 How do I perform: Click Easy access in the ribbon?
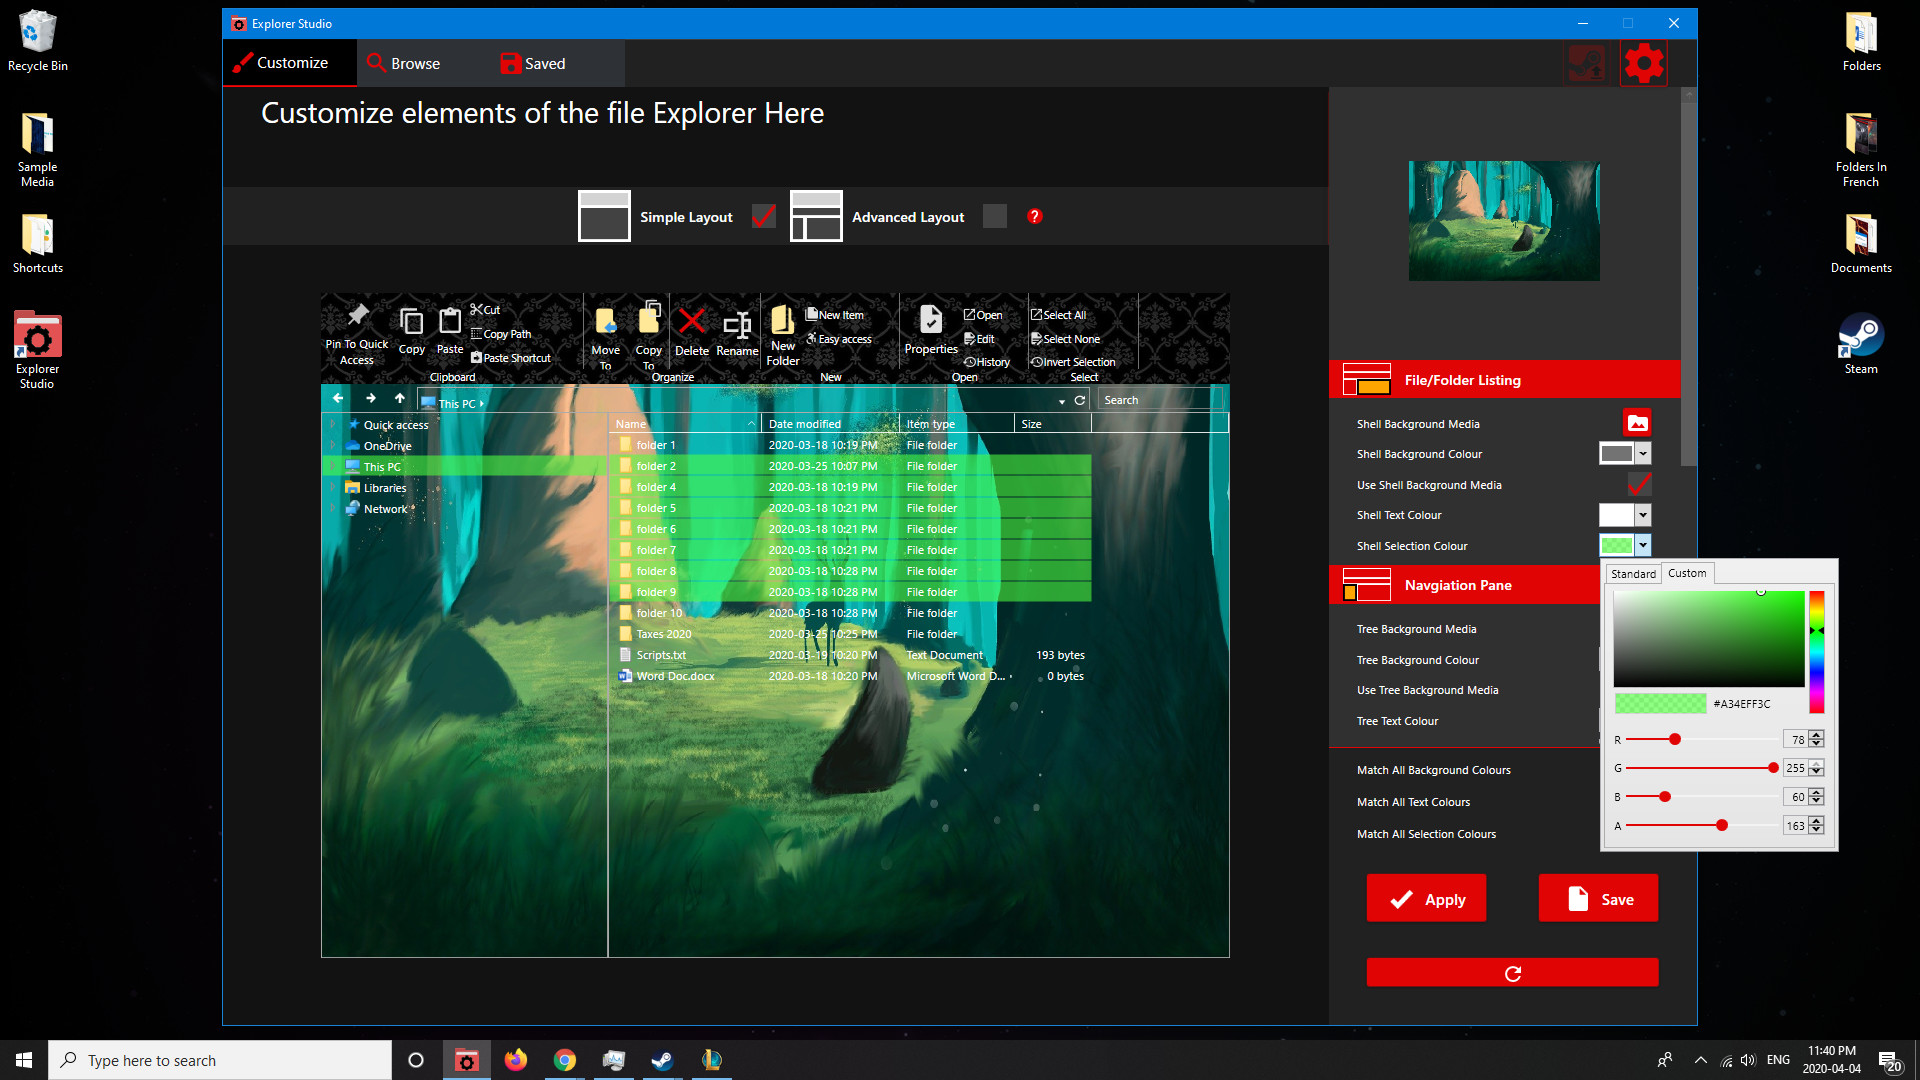coord(839,339)
